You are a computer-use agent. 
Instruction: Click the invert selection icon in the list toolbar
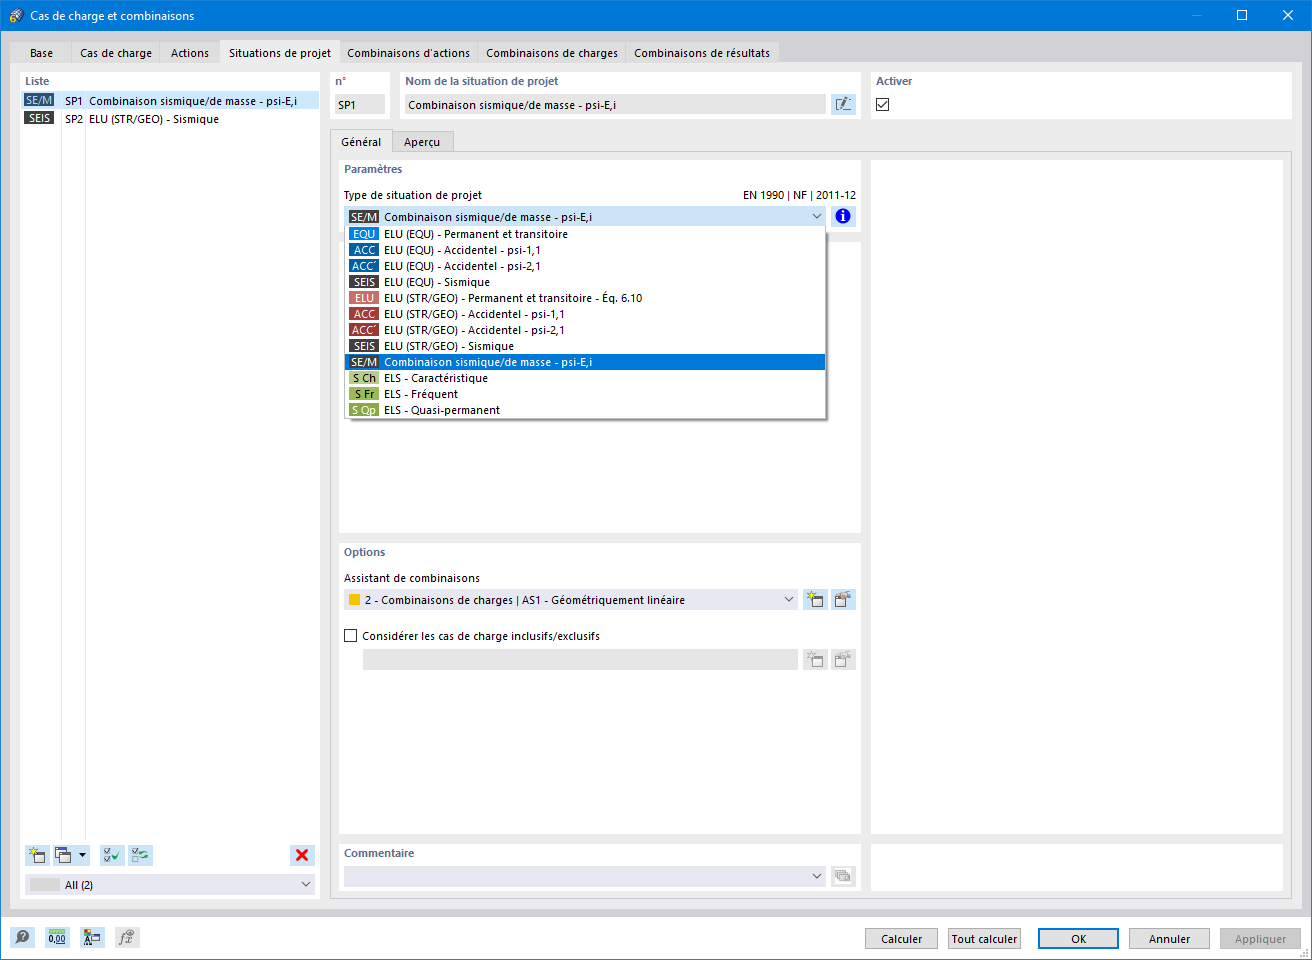(139, 855)
